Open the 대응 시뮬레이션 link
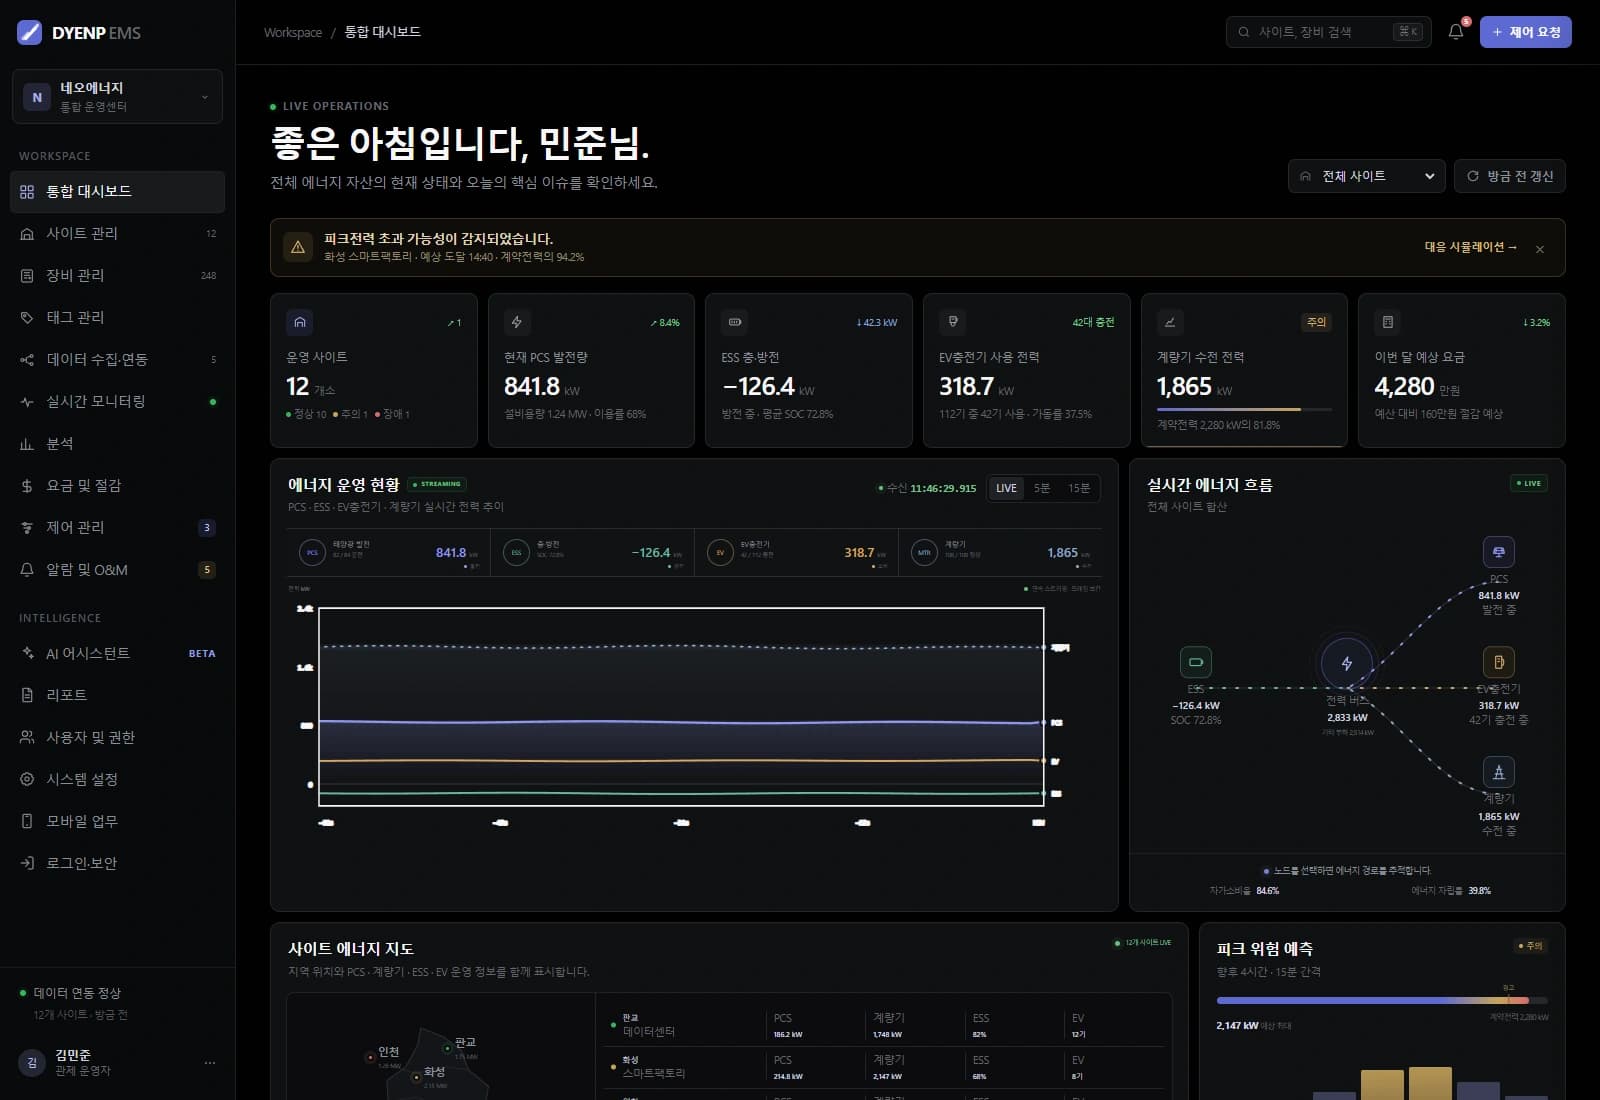This screenshot has width=1600, height=1100. 1470,247
